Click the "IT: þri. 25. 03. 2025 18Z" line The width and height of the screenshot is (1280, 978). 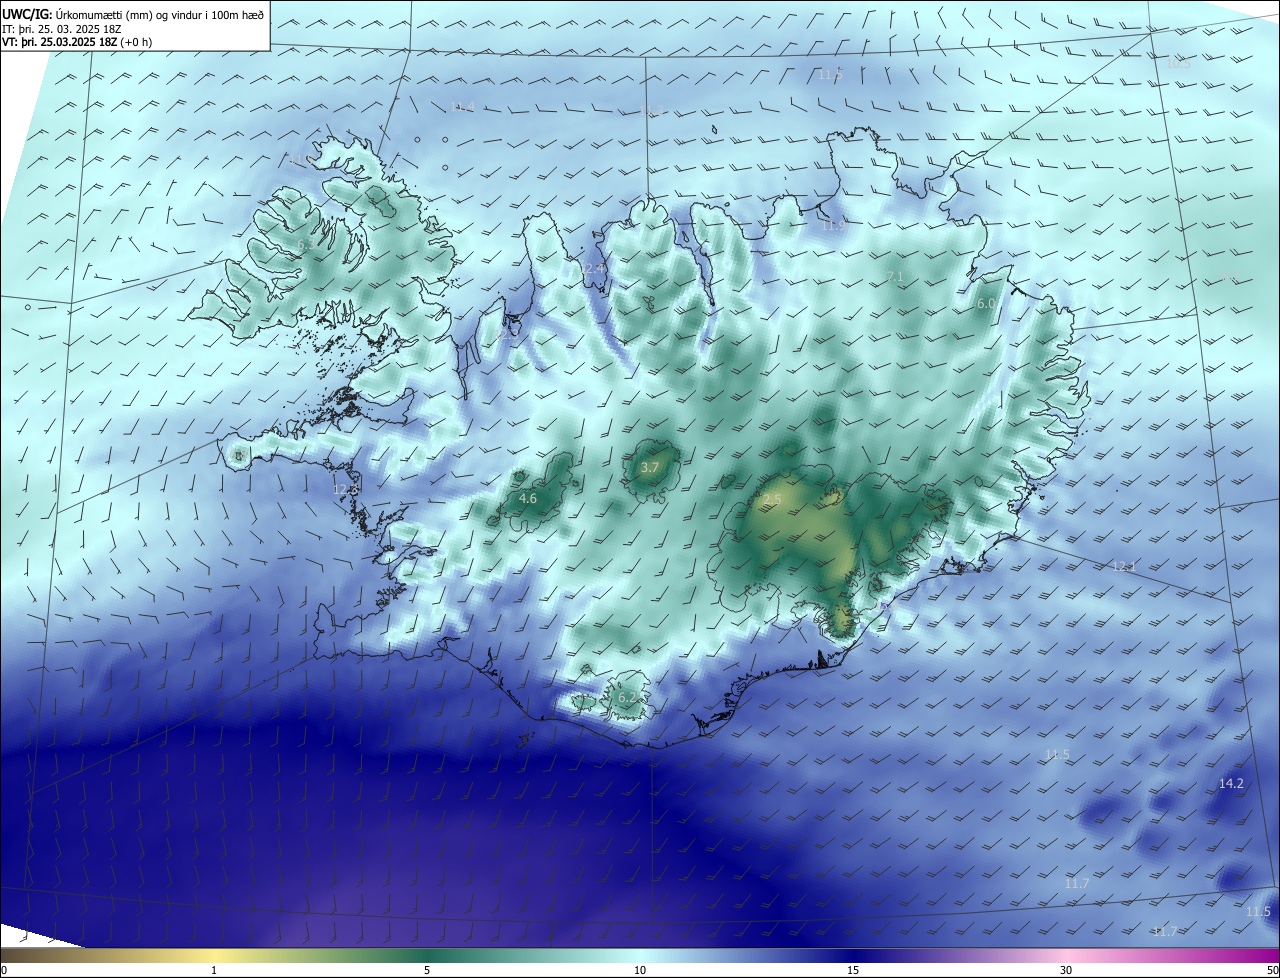point(62,29)
